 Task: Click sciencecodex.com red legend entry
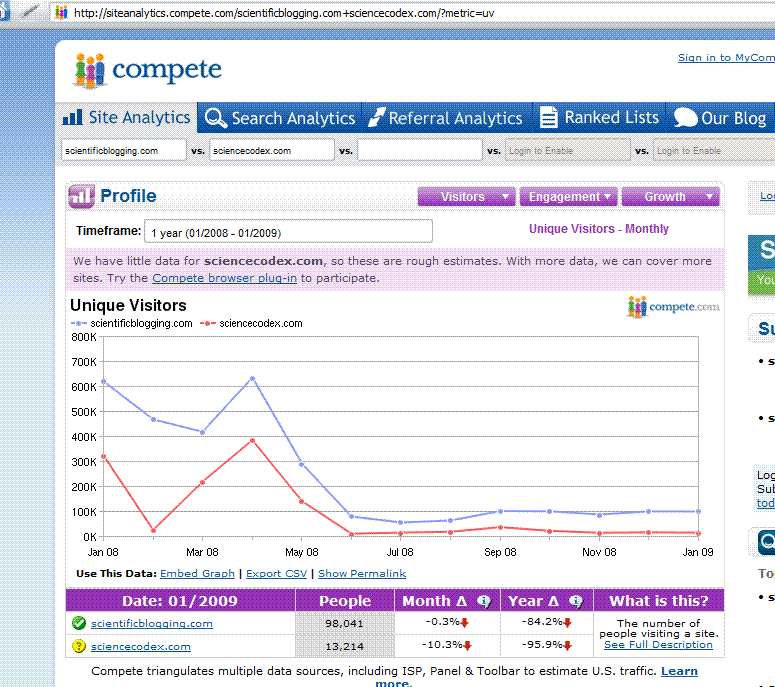[x=251, y=323]
